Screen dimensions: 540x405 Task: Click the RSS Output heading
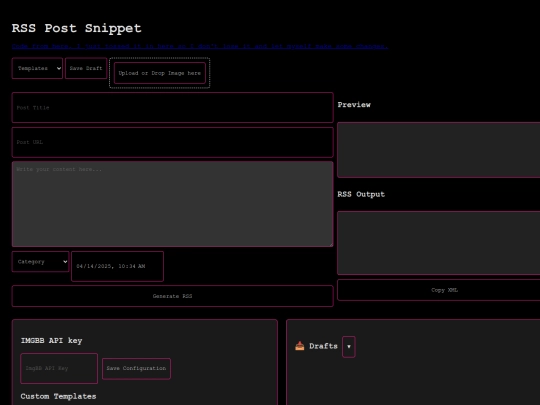(x=361, y=194)
